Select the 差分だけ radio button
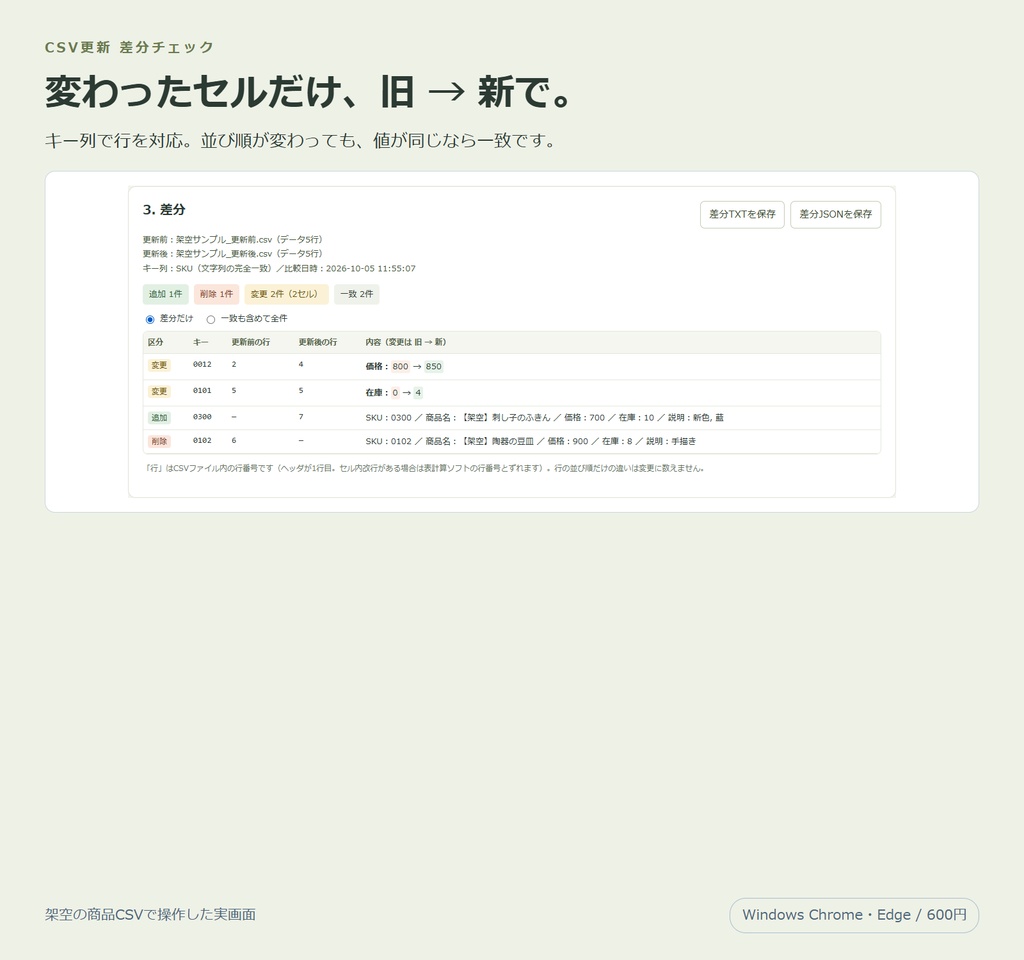 pos(150,319)
